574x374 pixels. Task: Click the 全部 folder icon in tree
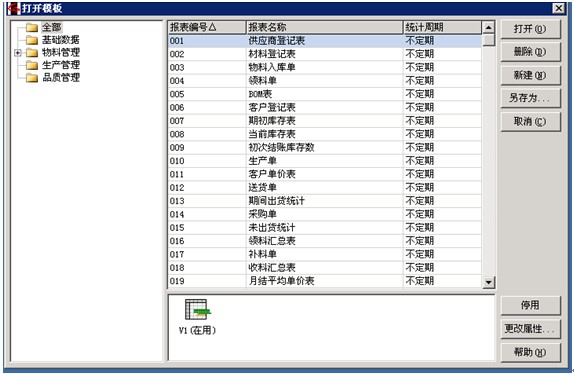(32, 27)
